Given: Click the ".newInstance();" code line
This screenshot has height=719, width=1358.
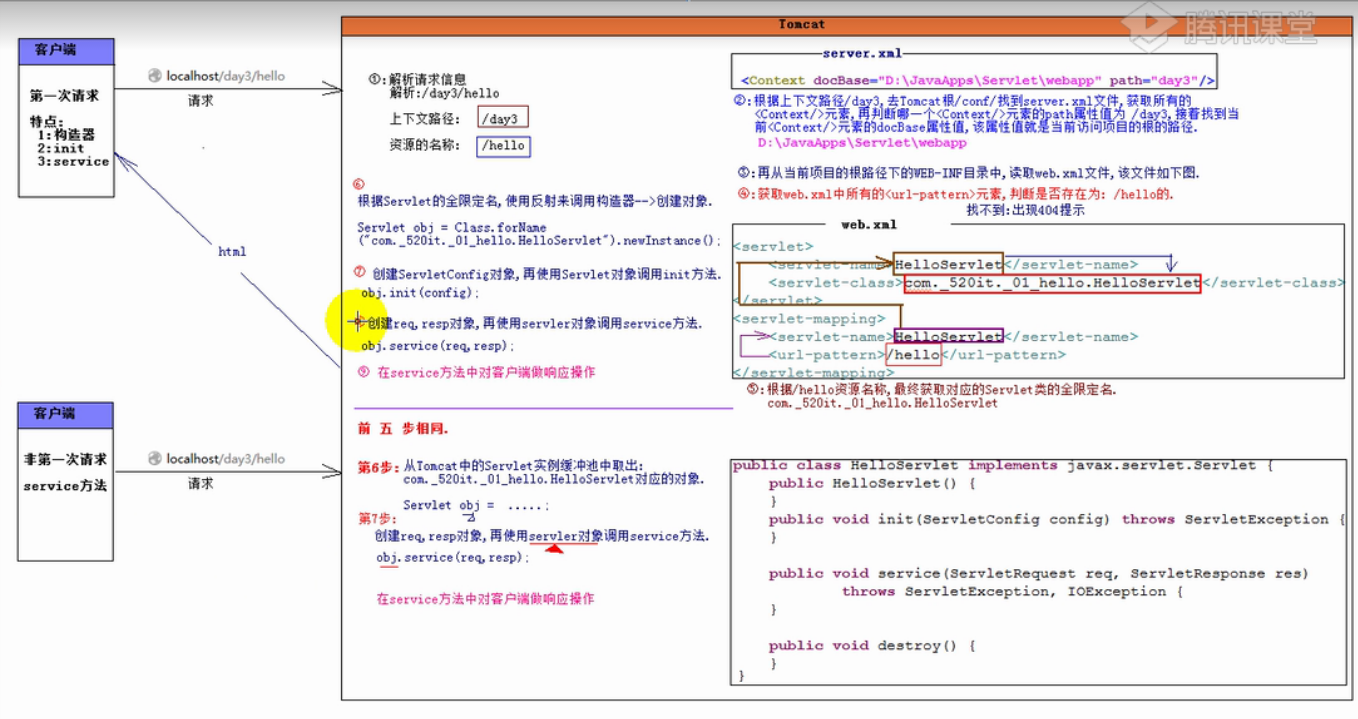Looking at the screenshot, I should [538, 241].
